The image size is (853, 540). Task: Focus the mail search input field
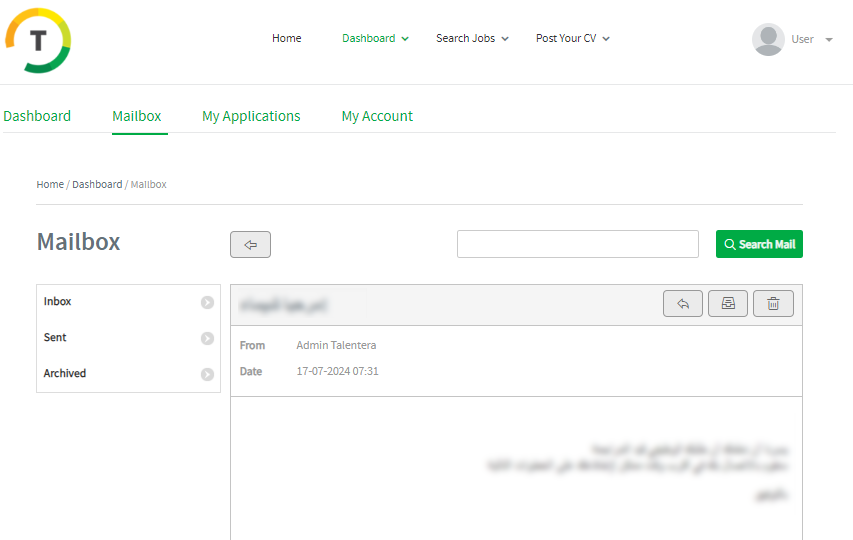(x=577, y=244)
